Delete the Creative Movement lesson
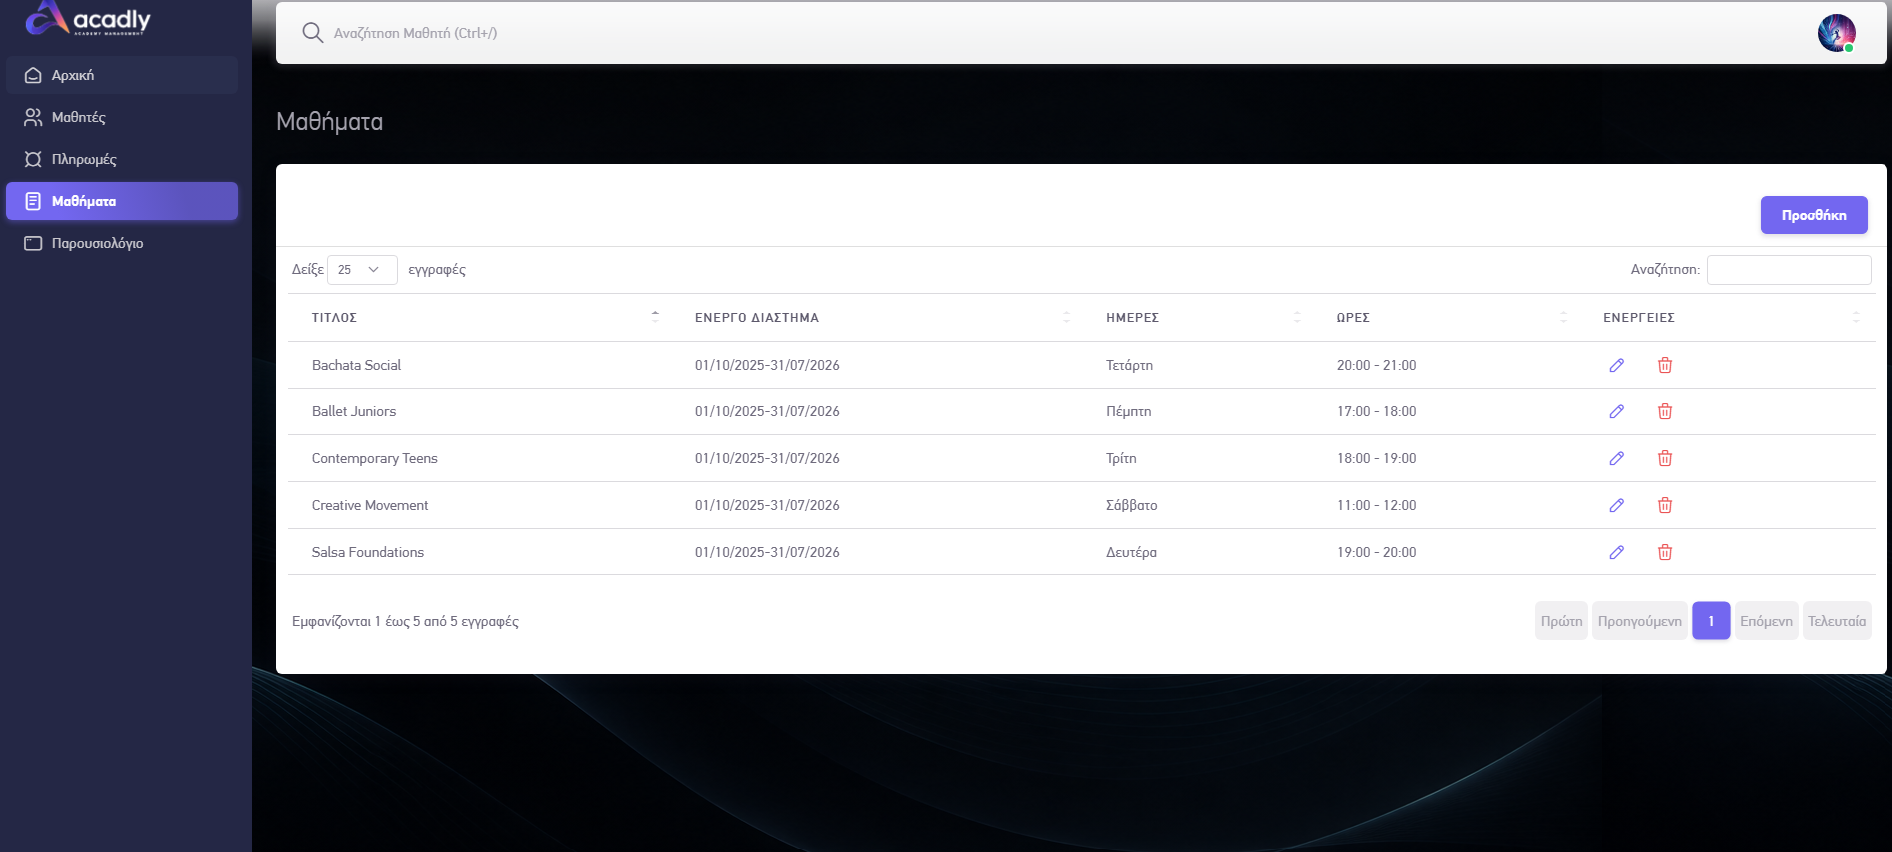 [x=1665, y=505]
